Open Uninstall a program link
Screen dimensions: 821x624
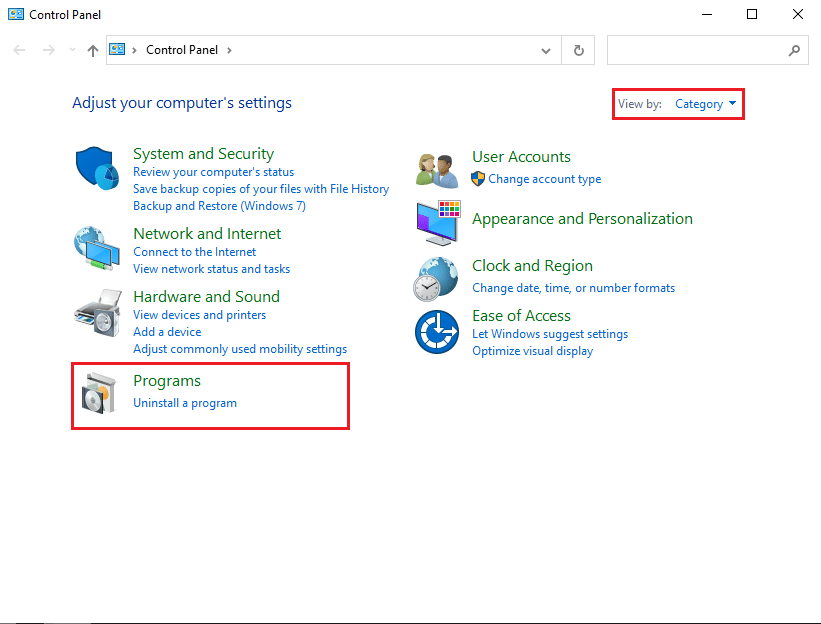click(185, 403)
